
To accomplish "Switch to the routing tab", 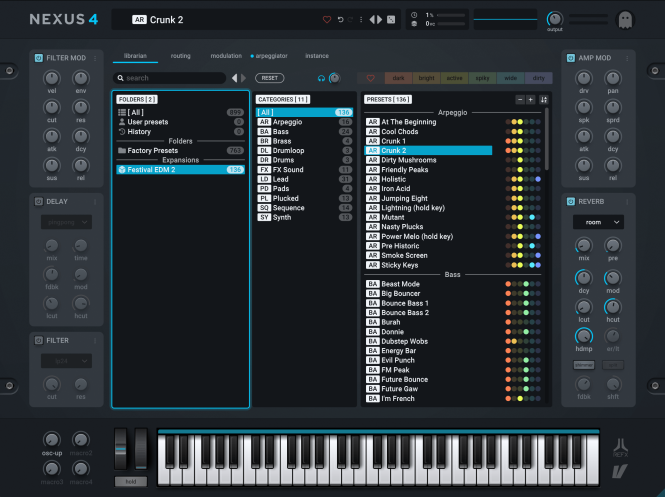I will point(181,56).
